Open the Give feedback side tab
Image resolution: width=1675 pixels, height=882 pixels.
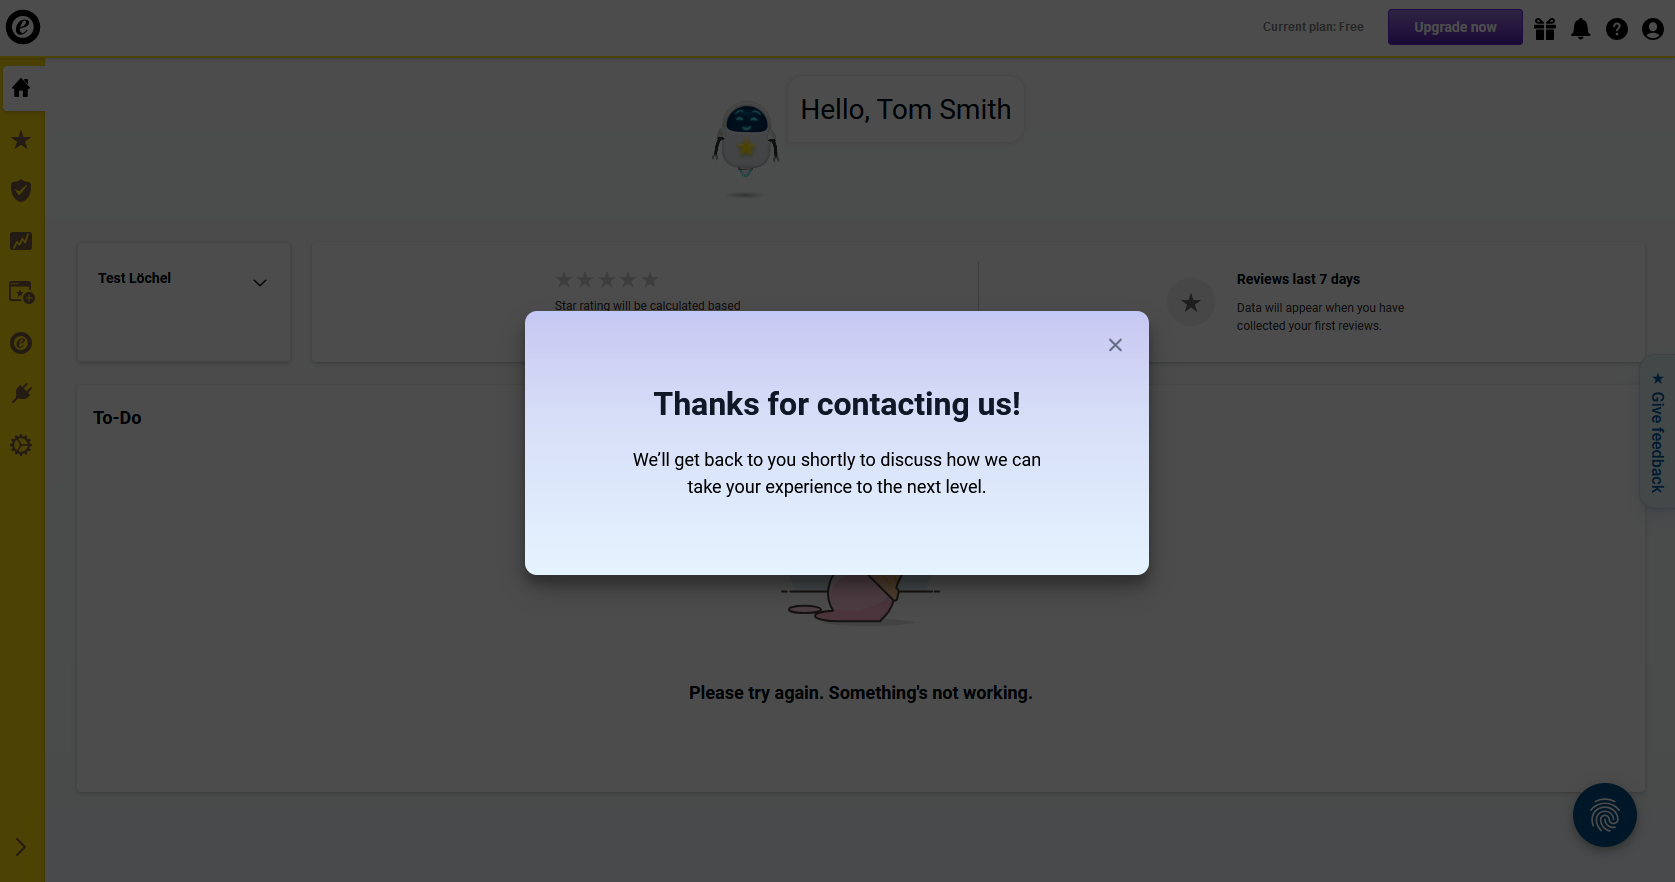tap(1657, 433)
